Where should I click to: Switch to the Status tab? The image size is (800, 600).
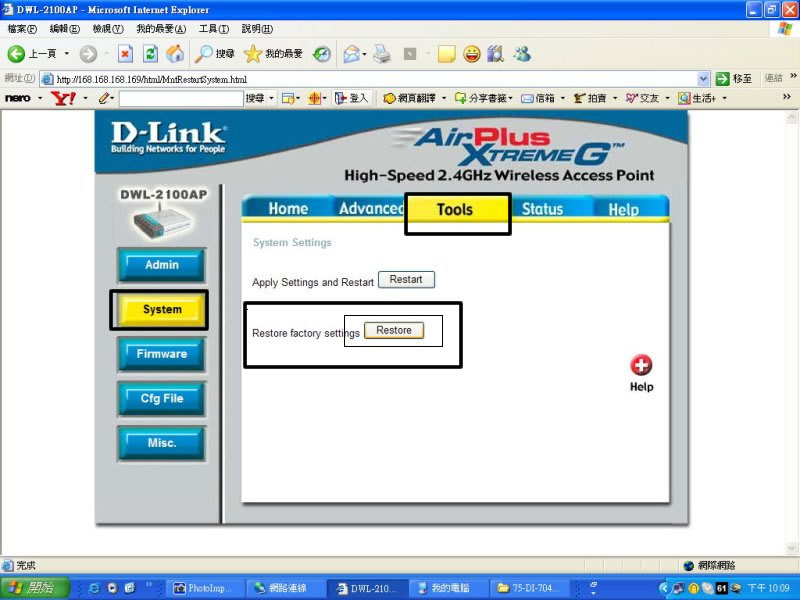tap(542, 209)
